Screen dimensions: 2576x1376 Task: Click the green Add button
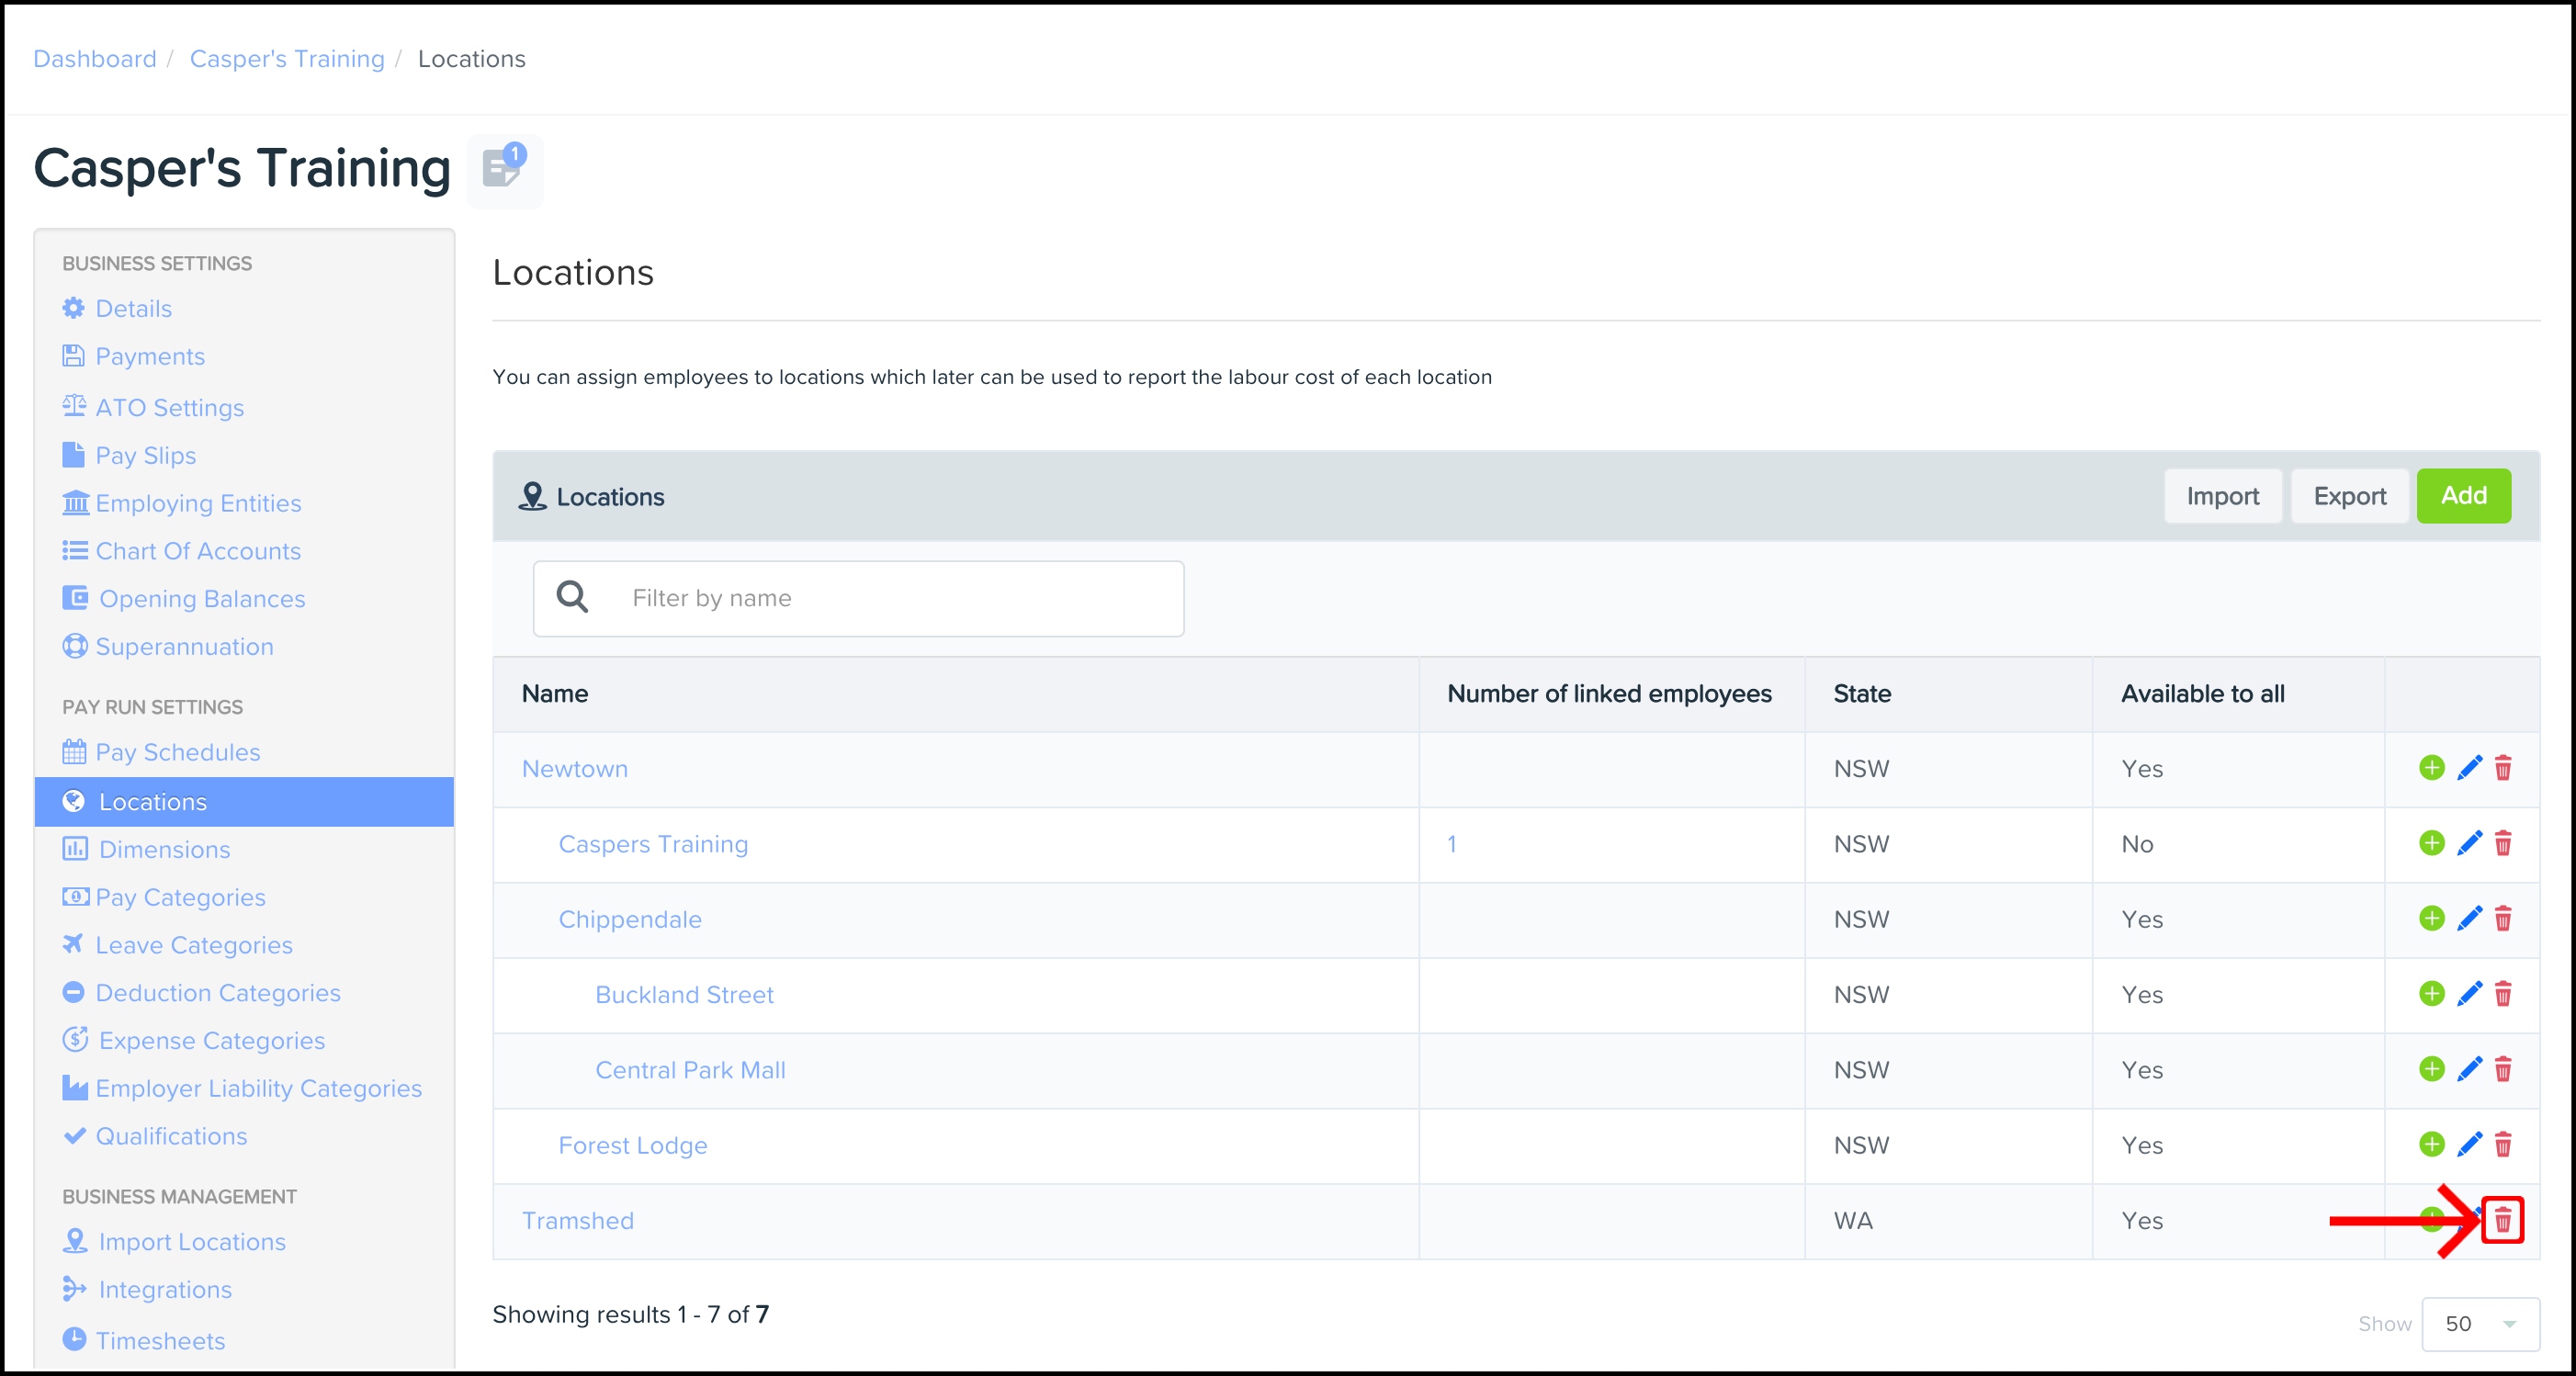(2462, 496)
